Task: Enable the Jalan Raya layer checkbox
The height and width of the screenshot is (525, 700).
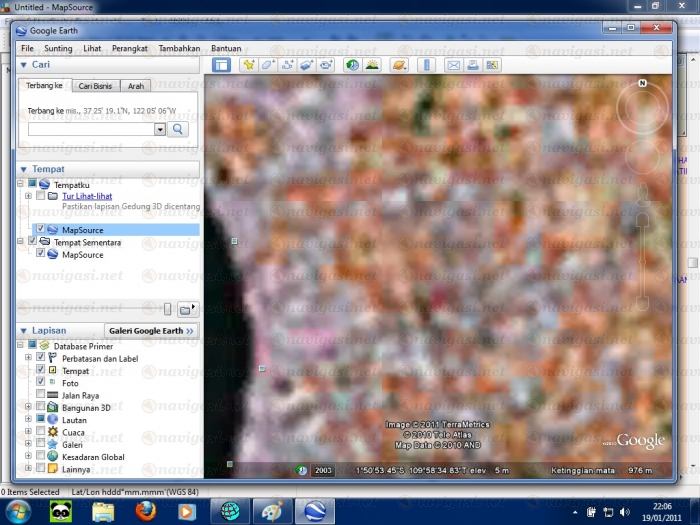Action: point(40,395)
